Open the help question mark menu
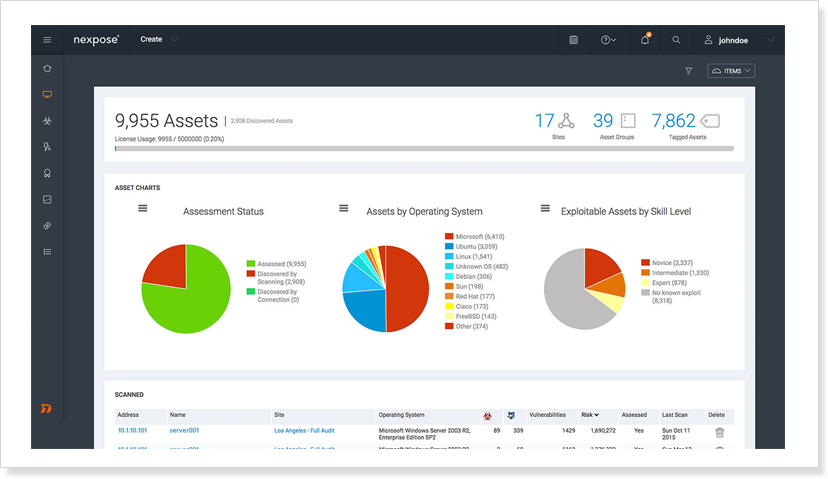This screenshot has height=479, width=828. (x=608, y=40)
